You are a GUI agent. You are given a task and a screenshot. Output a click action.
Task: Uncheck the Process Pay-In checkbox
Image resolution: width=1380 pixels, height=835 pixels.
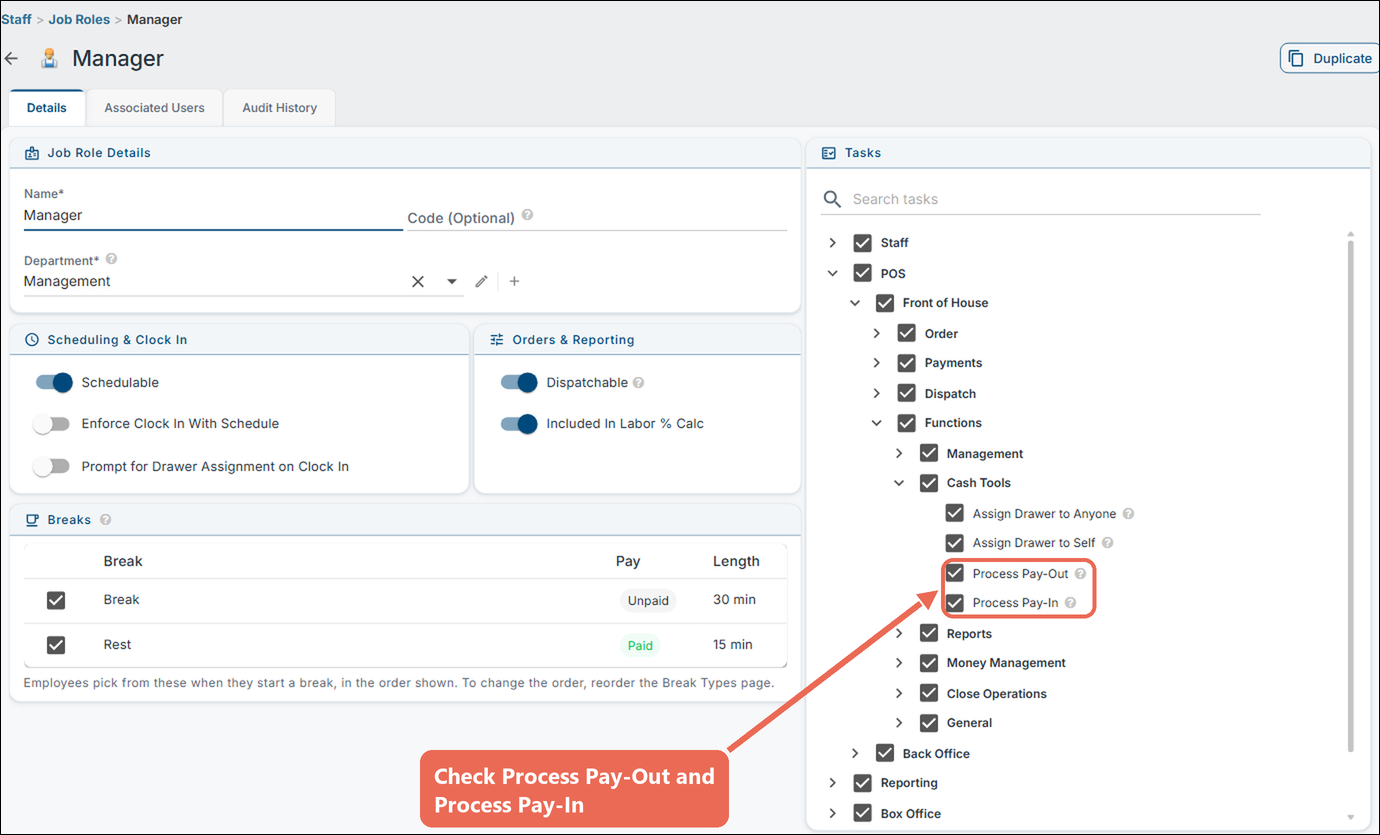(x=955, y=603)
